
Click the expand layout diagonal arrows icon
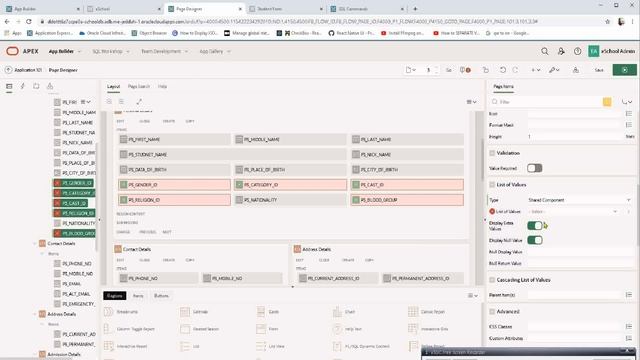click(x=139, y=102)
